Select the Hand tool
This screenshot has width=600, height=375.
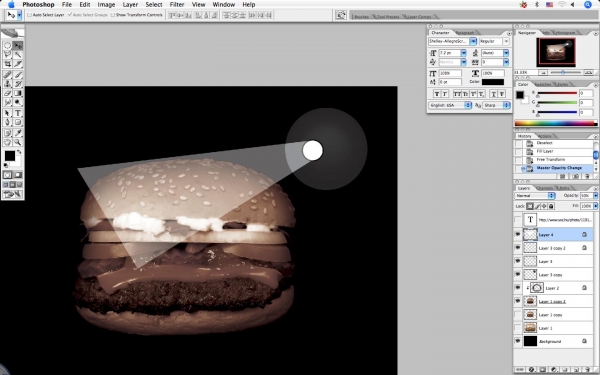pos(7,142)
